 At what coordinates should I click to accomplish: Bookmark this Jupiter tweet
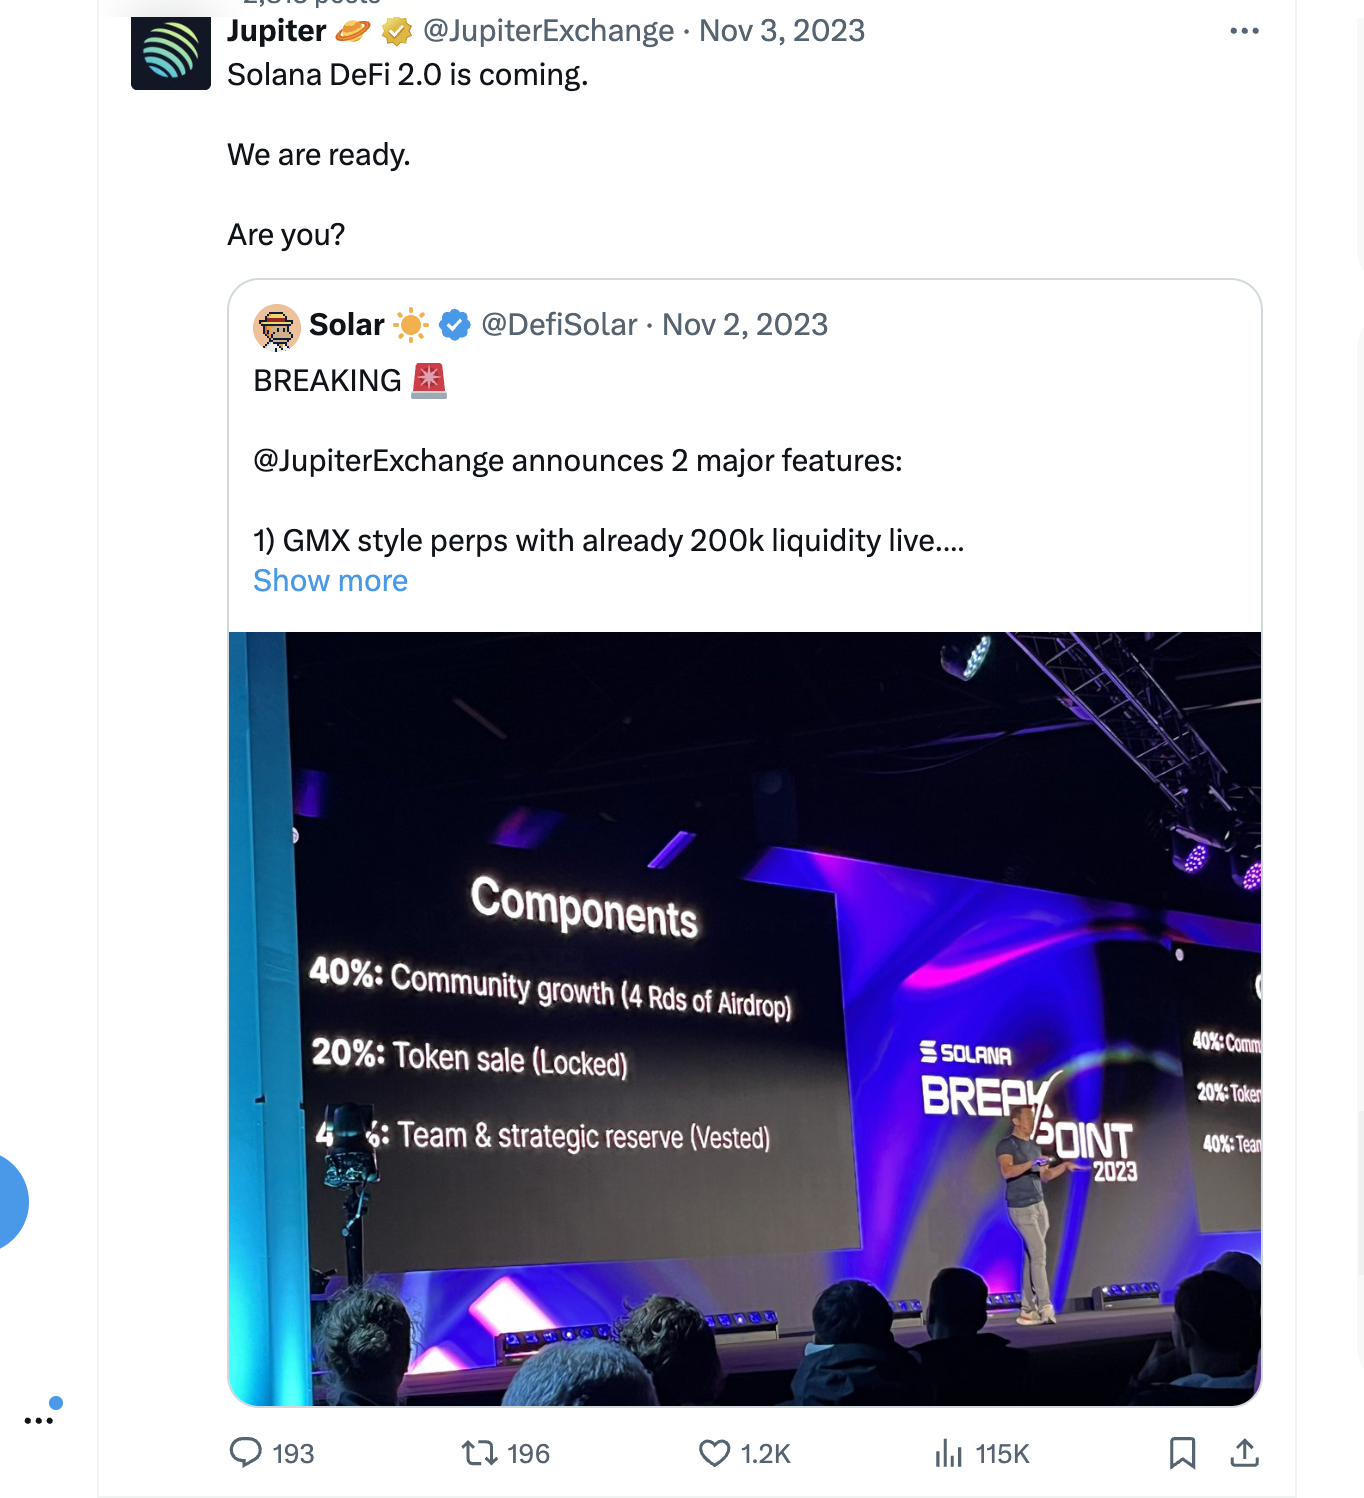coord(1182,1452)
